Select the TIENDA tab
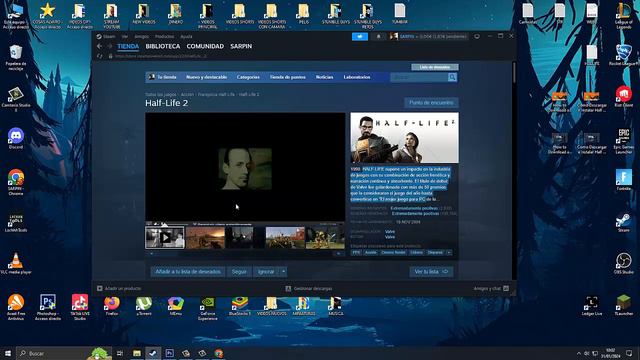 [x=128, y=47]
